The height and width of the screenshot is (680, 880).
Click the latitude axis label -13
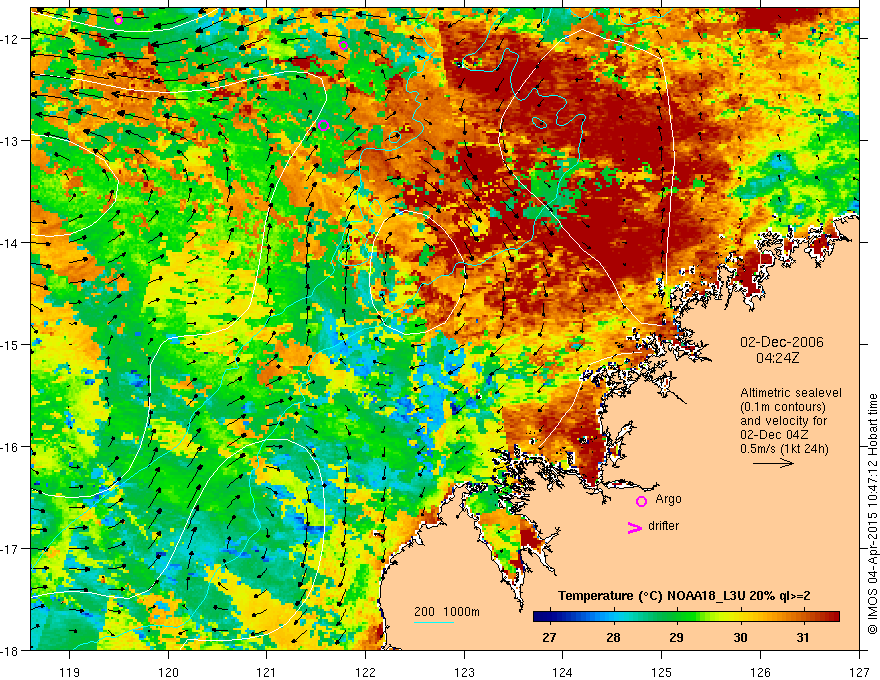tap(10, 141)
